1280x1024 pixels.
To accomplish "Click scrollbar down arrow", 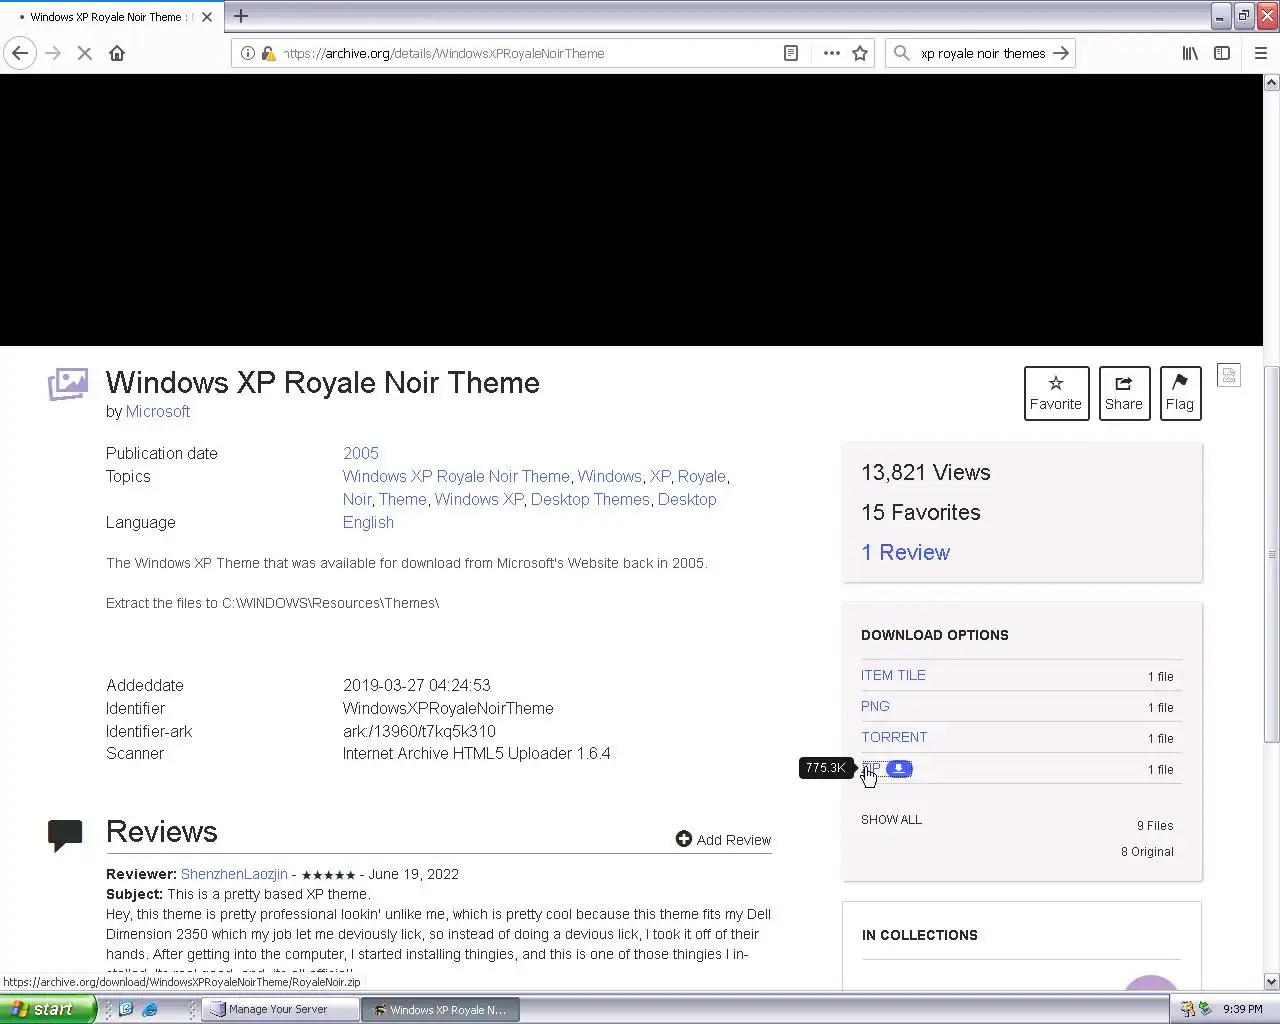I will tap(1272, 982).
